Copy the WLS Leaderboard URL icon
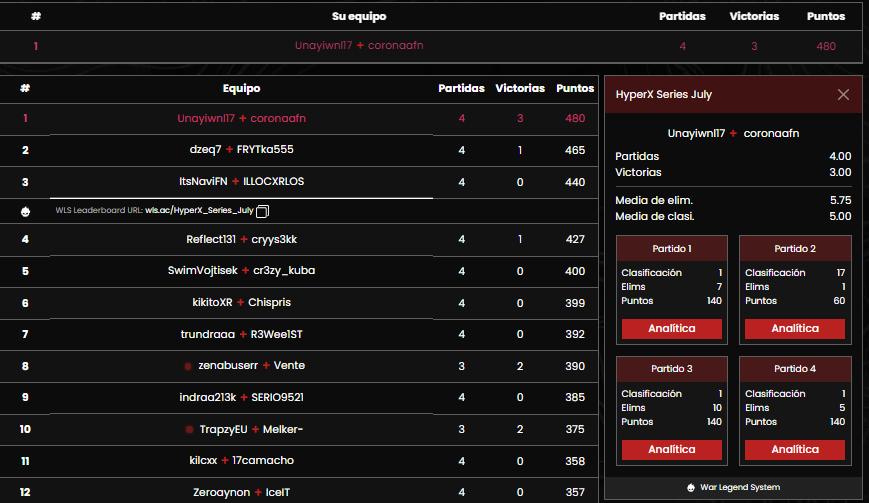869x503 pixels. coord(263,211)
